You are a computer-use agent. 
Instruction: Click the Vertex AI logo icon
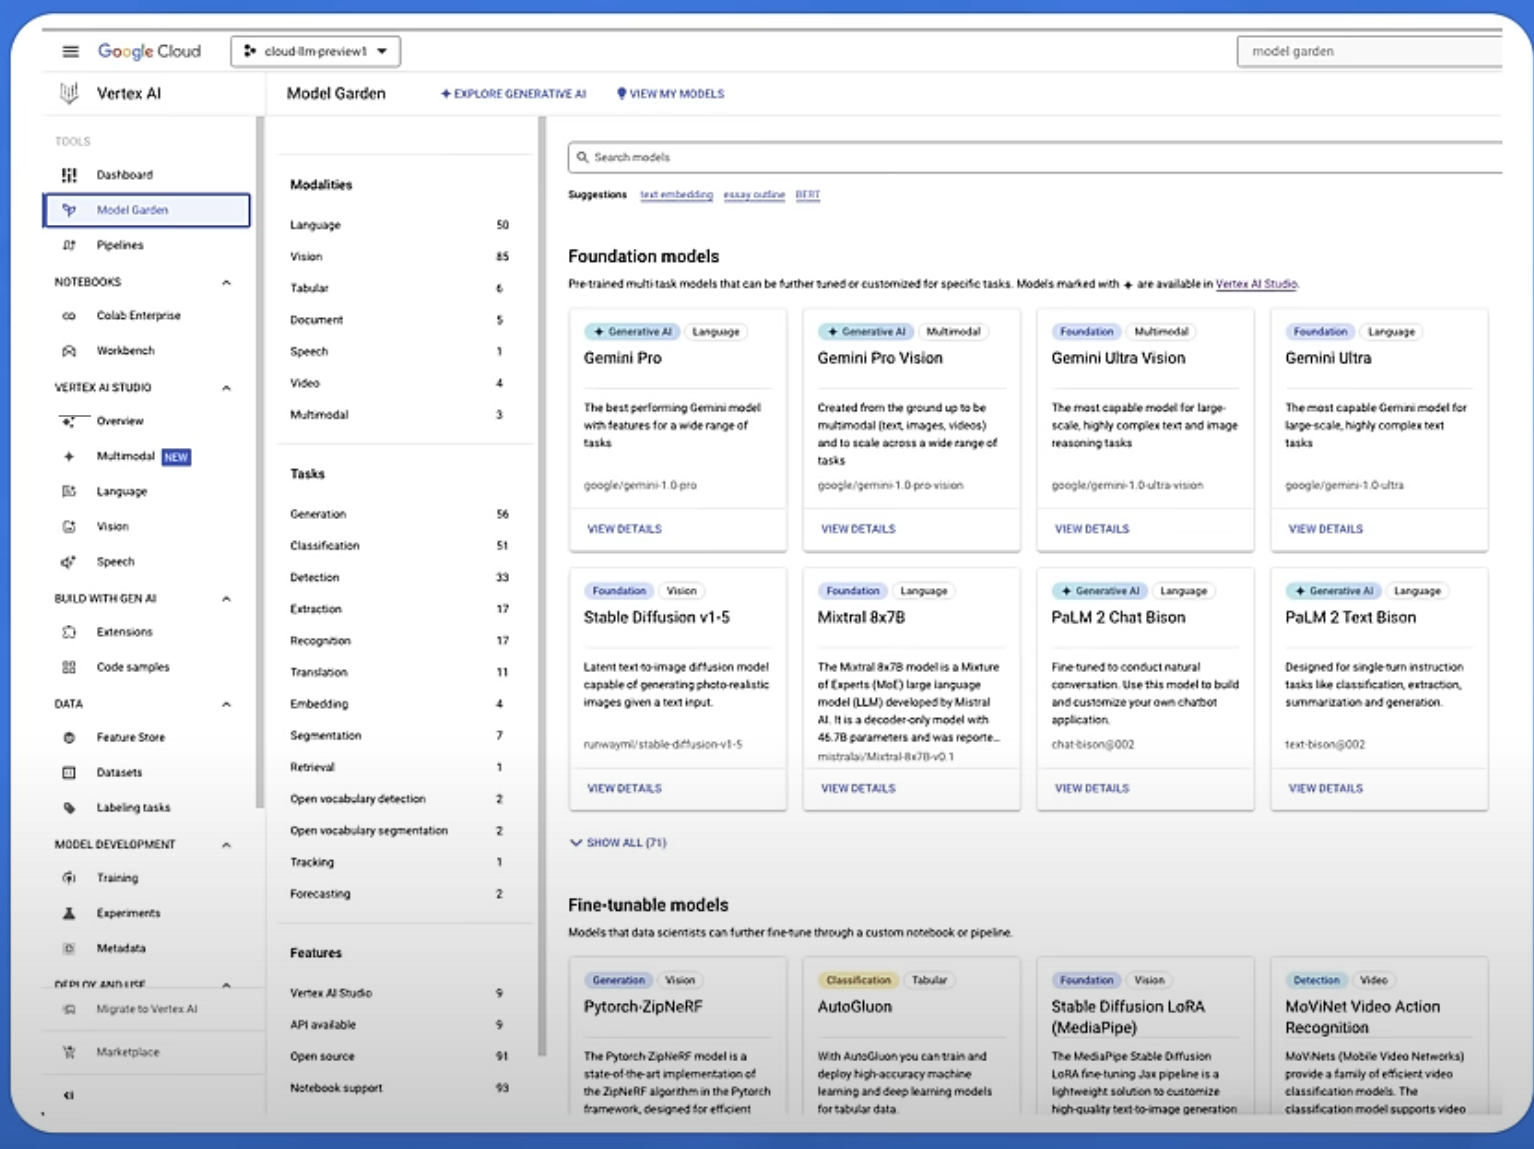(x=69, y=93)
